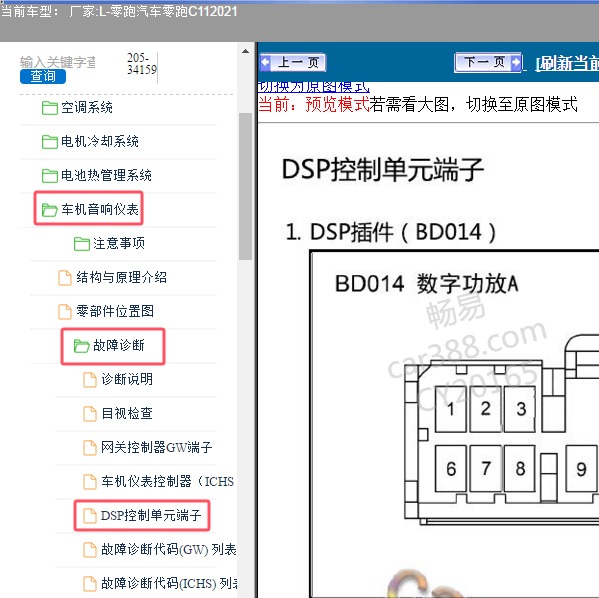Click the page icon beside 车机仪表控制器
599x598 pixels.
[90, 482]
